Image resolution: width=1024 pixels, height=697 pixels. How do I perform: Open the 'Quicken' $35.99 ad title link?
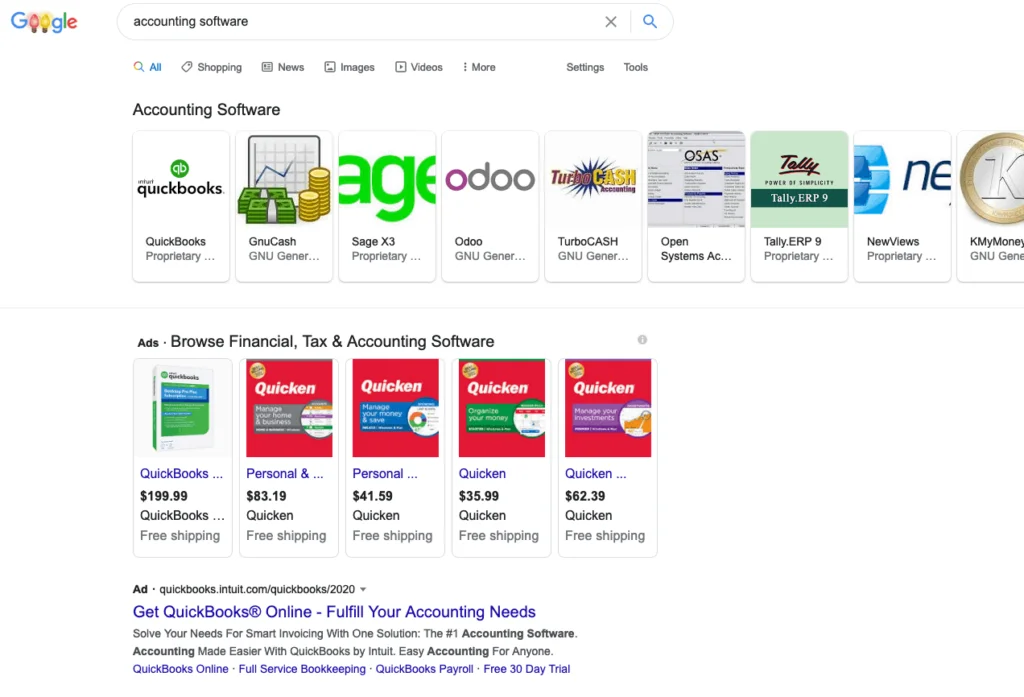pyautogui.click(x=482, y=474)
